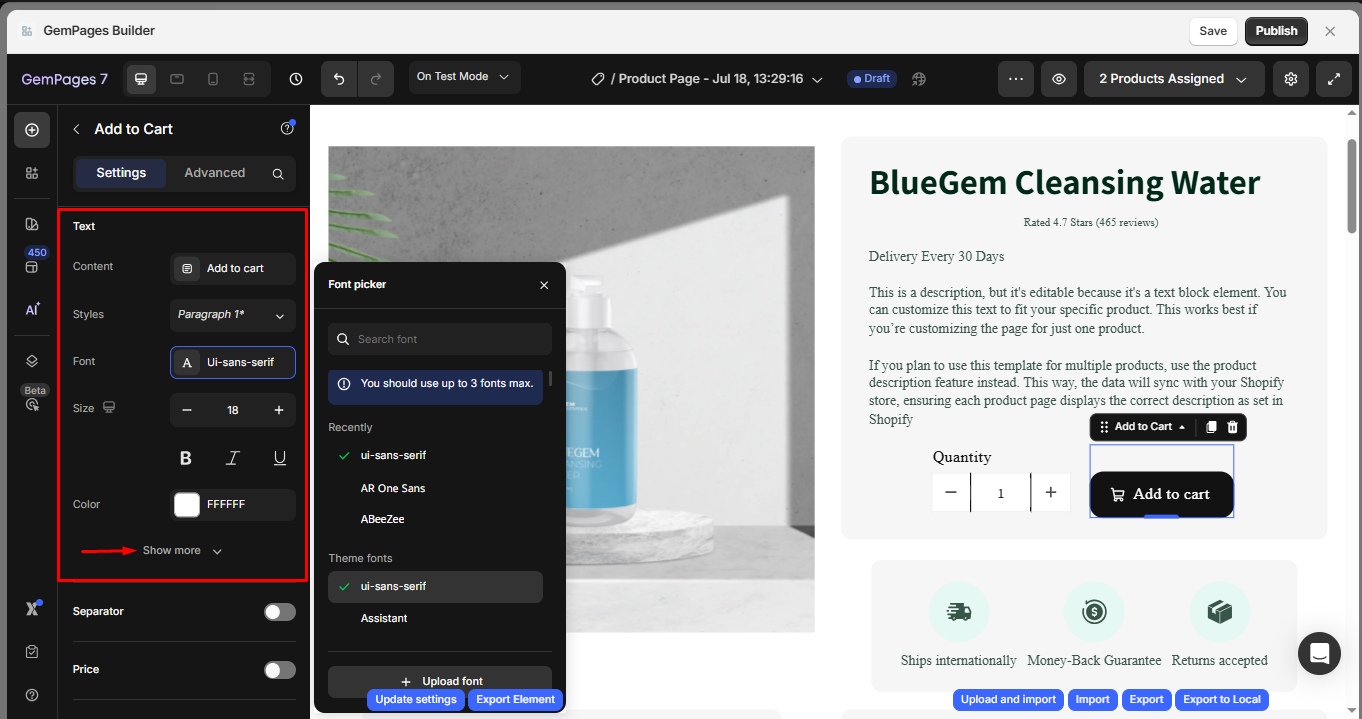This screenshot has height=719, width=1362.
Task: Open the Styles Paragraph 1 dropdown
Action: coord(232,315)
